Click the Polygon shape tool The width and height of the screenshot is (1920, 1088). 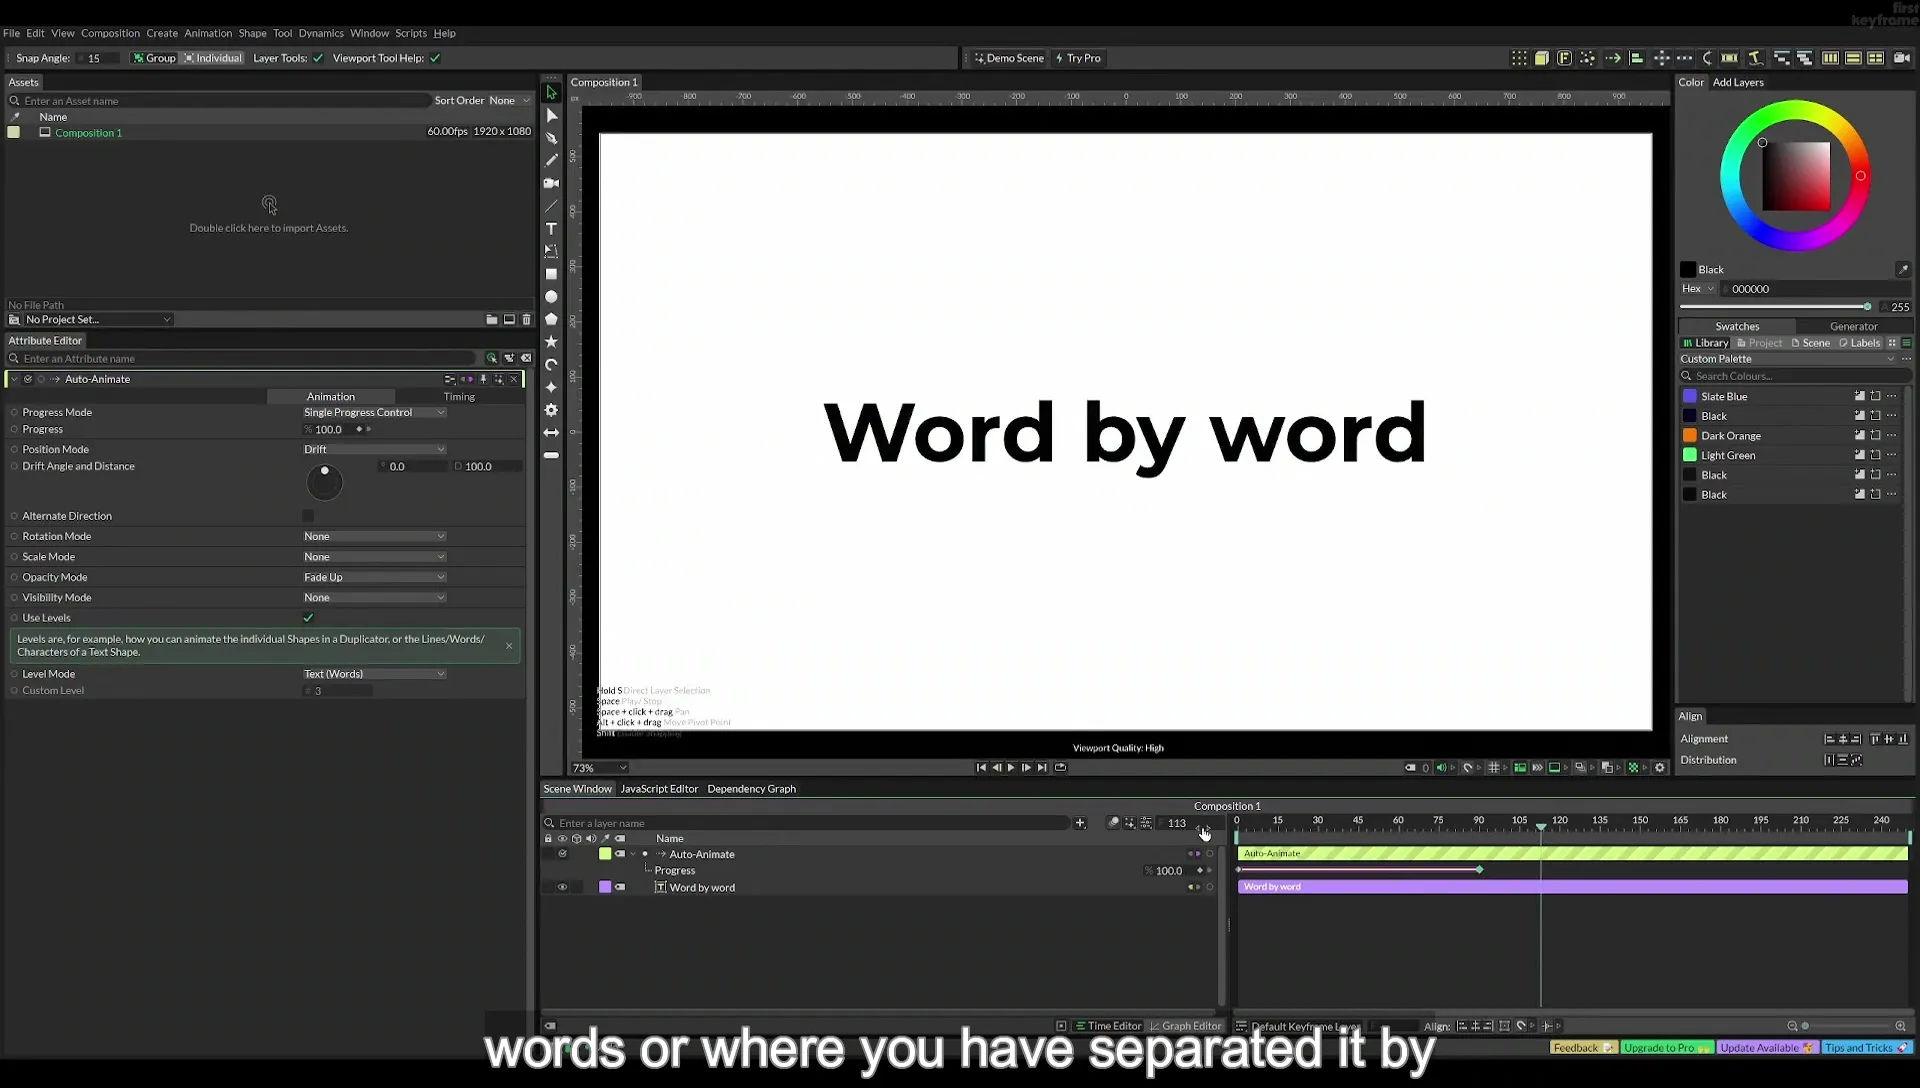551,319
